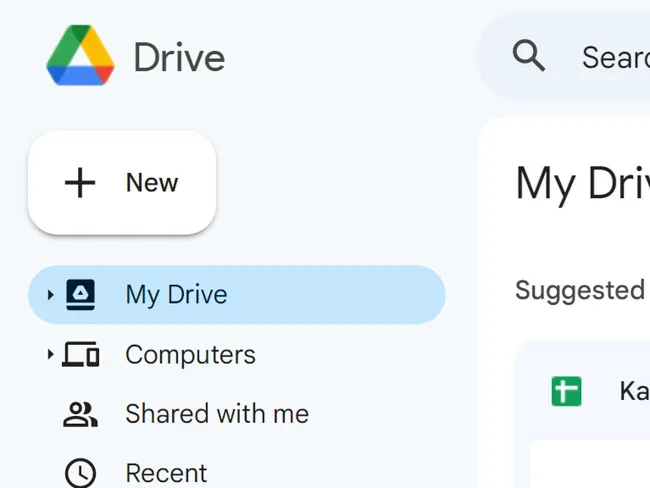Expand the Computers tree arrow
Screen dimensions: 650x488
point(51,354)
